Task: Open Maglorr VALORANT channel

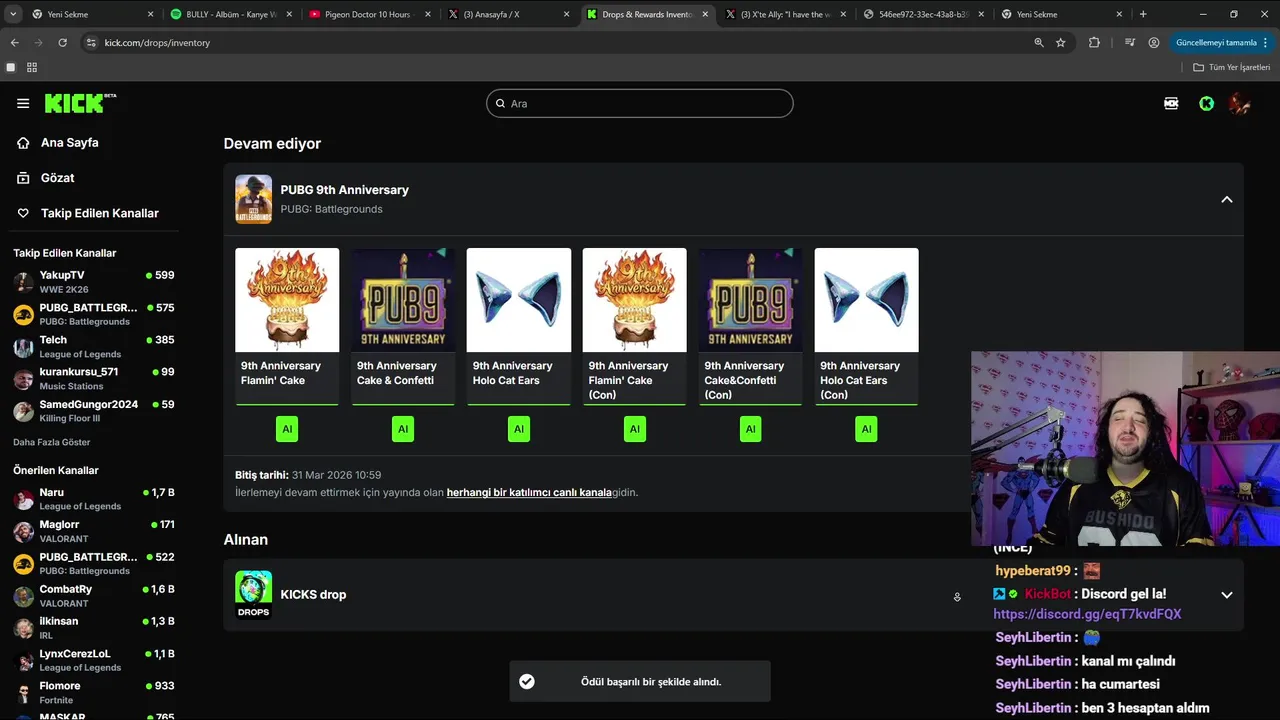Action: click(93, 531)
